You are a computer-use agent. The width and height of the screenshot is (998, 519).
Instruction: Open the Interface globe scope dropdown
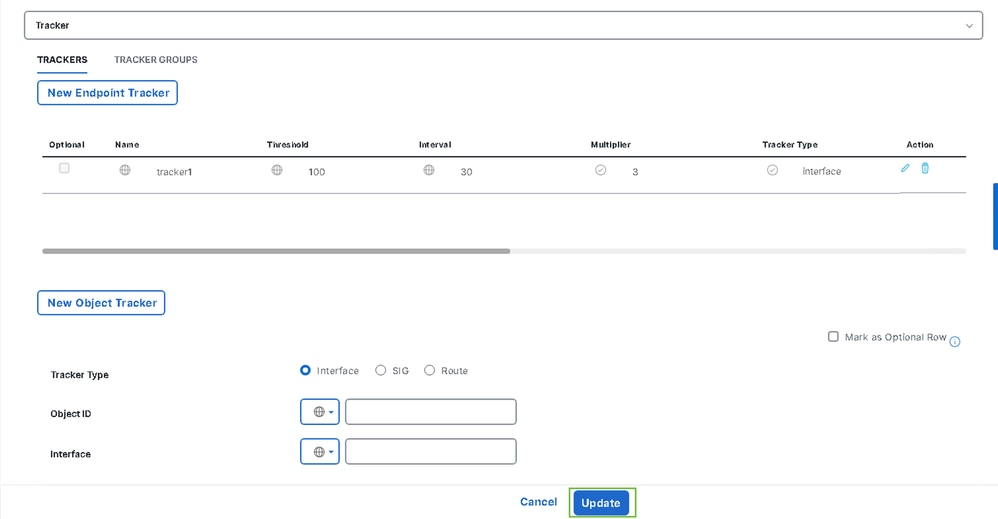[320, 451]
